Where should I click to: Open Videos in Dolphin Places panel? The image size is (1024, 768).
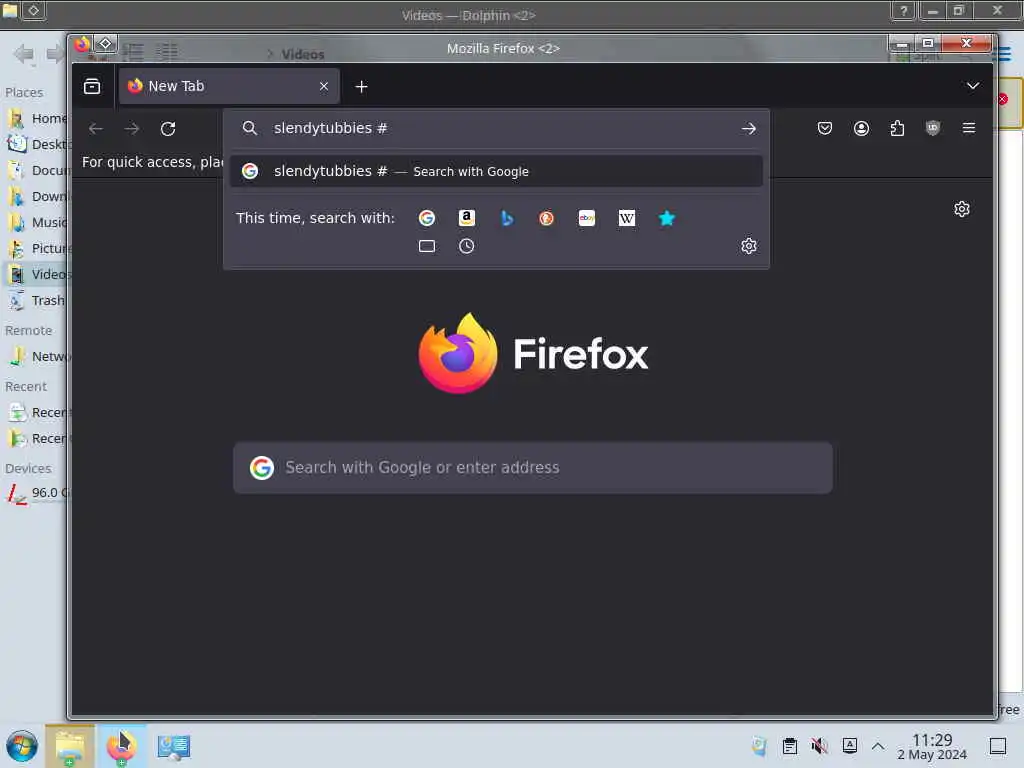click(38, 274)
